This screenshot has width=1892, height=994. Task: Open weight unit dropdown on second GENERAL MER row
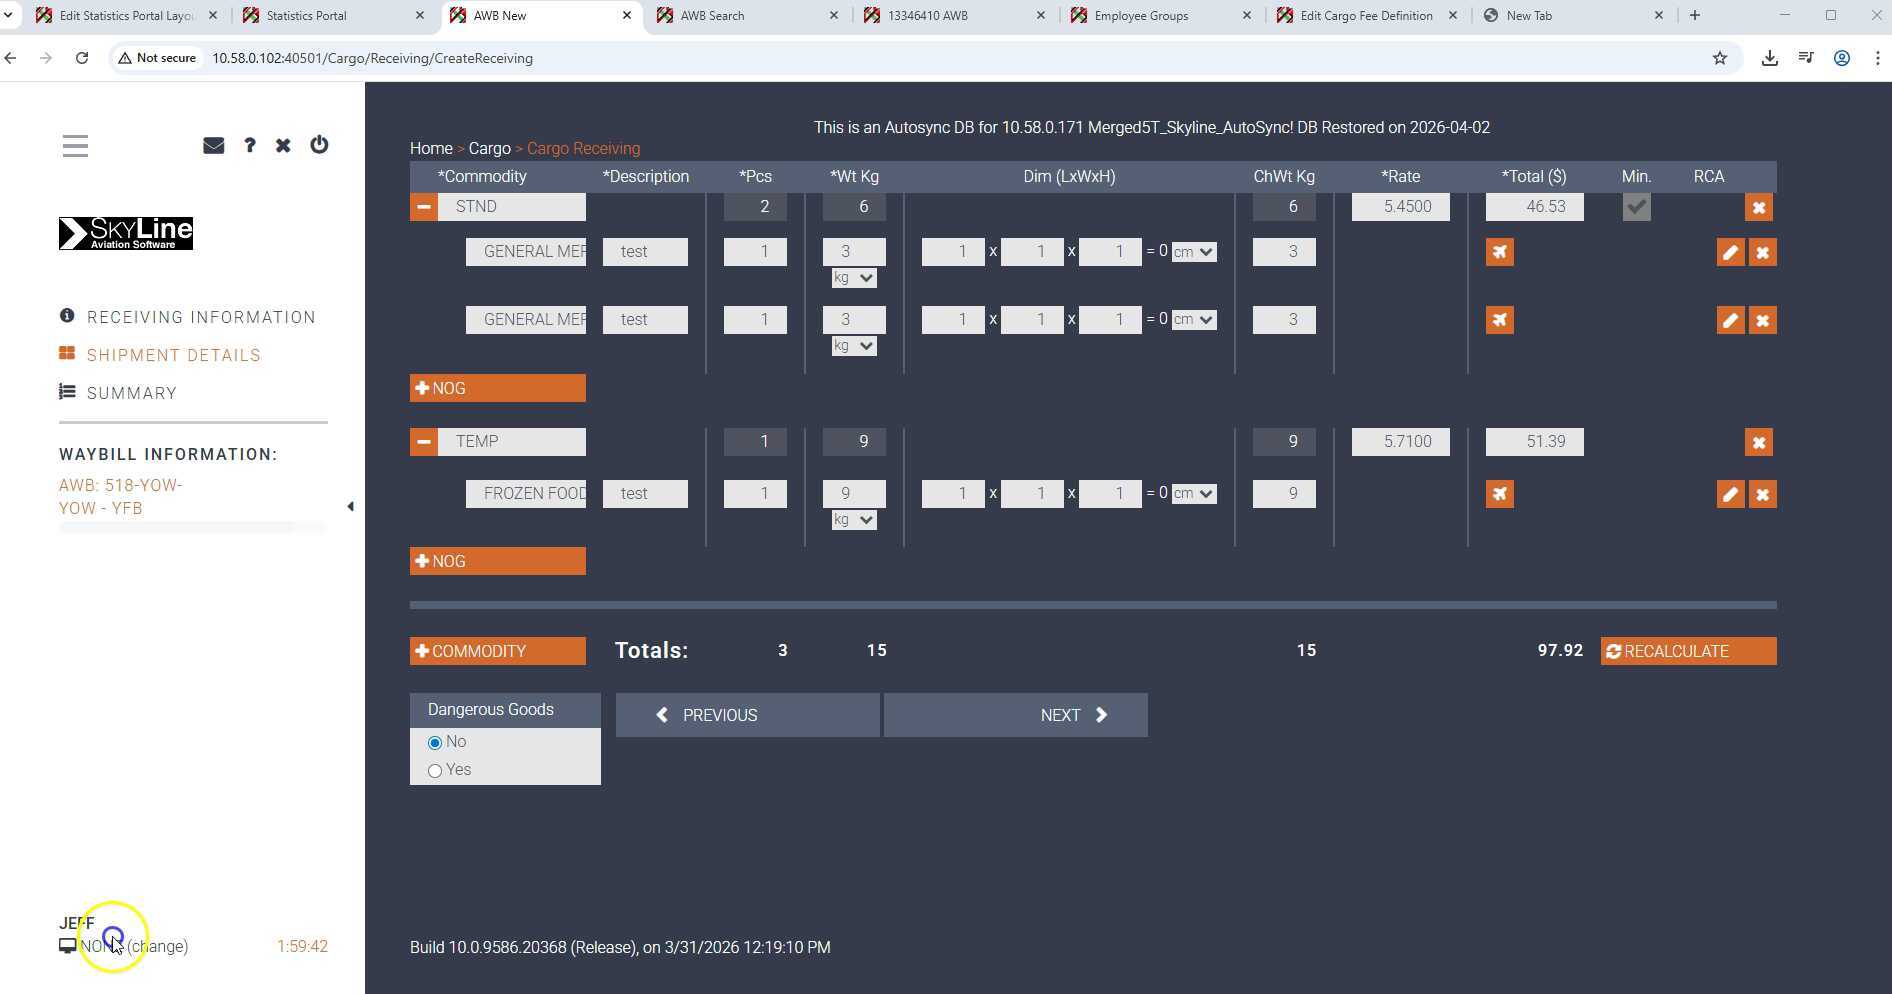point(854,346)
